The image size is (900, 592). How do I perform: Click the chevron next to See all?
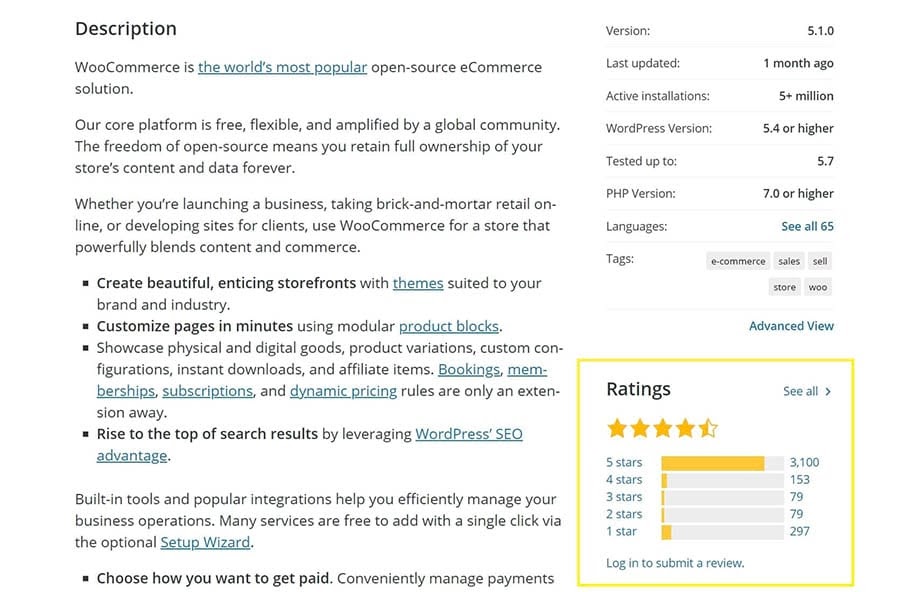click(828, 392)
